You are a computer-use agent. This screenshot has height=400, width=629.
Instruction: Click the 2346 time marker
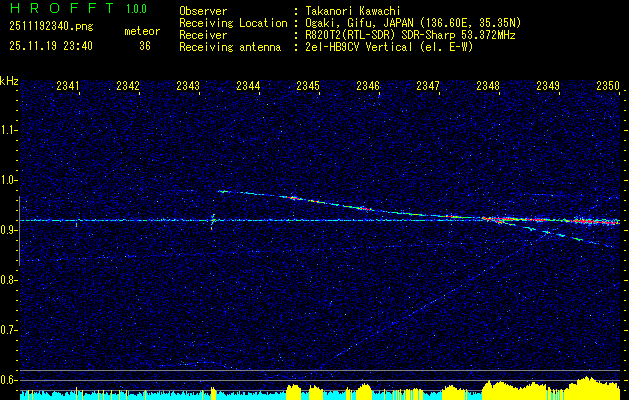[x=368, y=85]
